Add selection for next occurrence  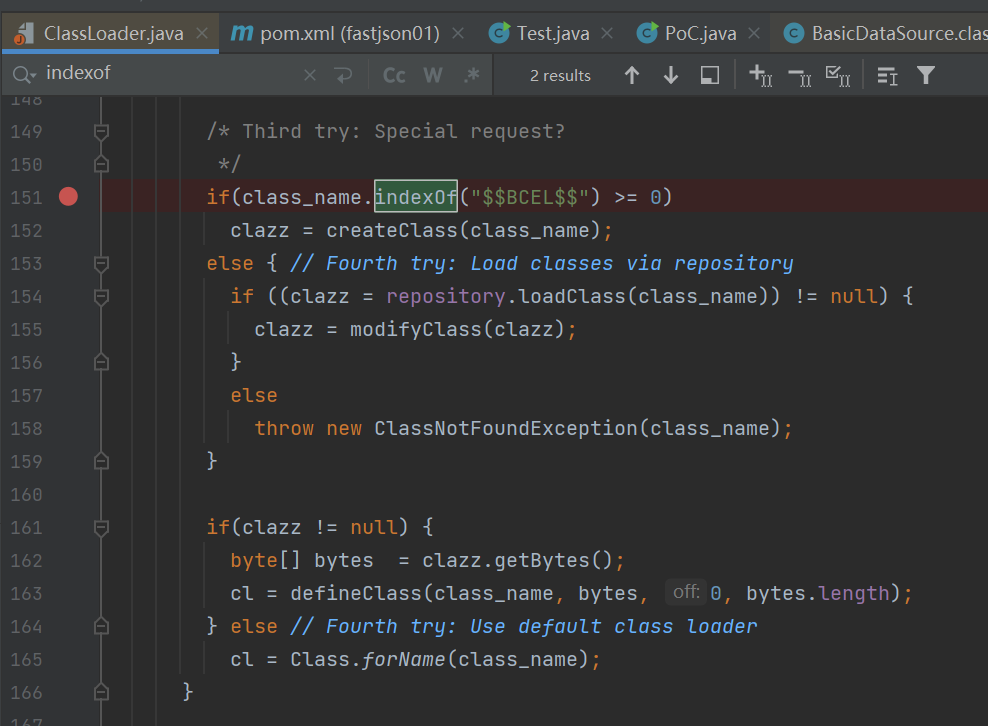(760, 75)
